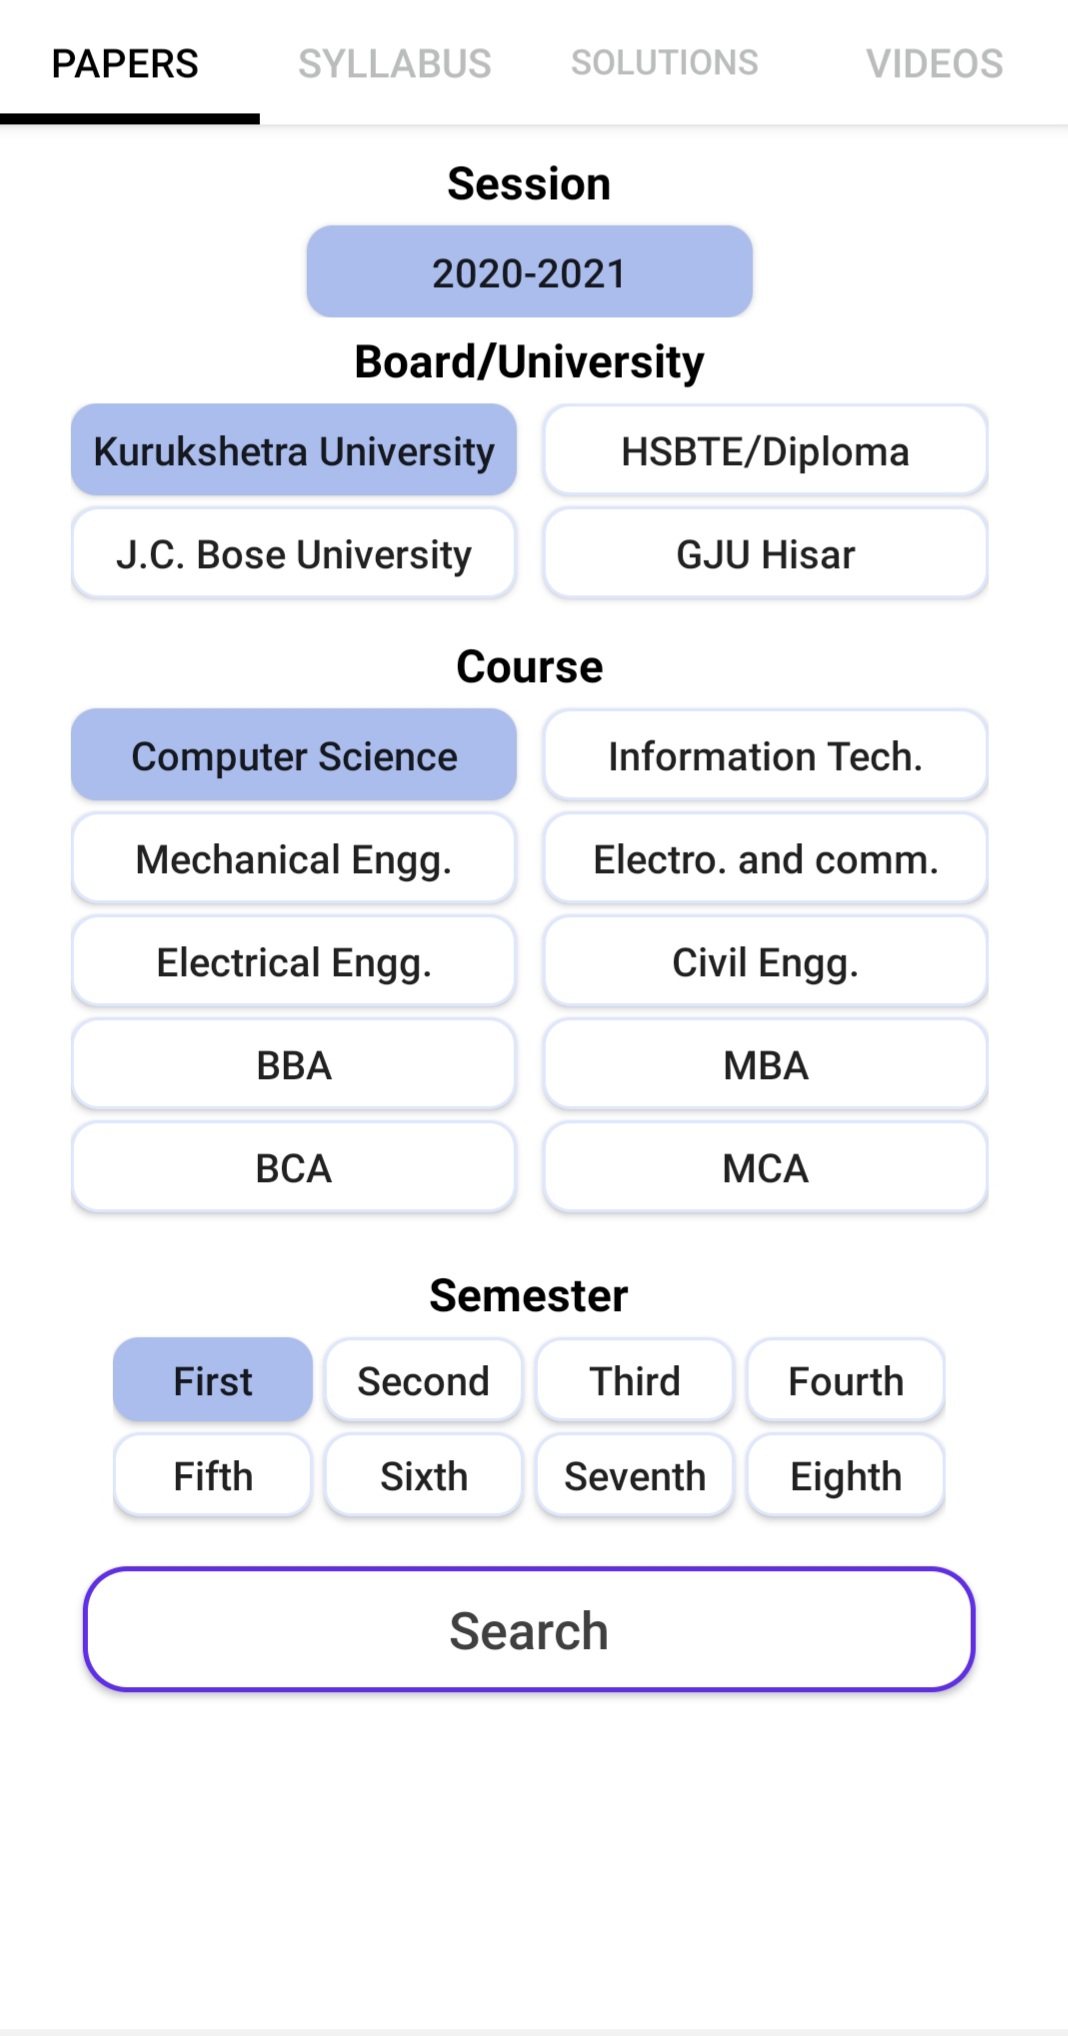This screenshot has height=2036, width=1068.
Task: Choose the BCA course
Action: point(293,1168)
